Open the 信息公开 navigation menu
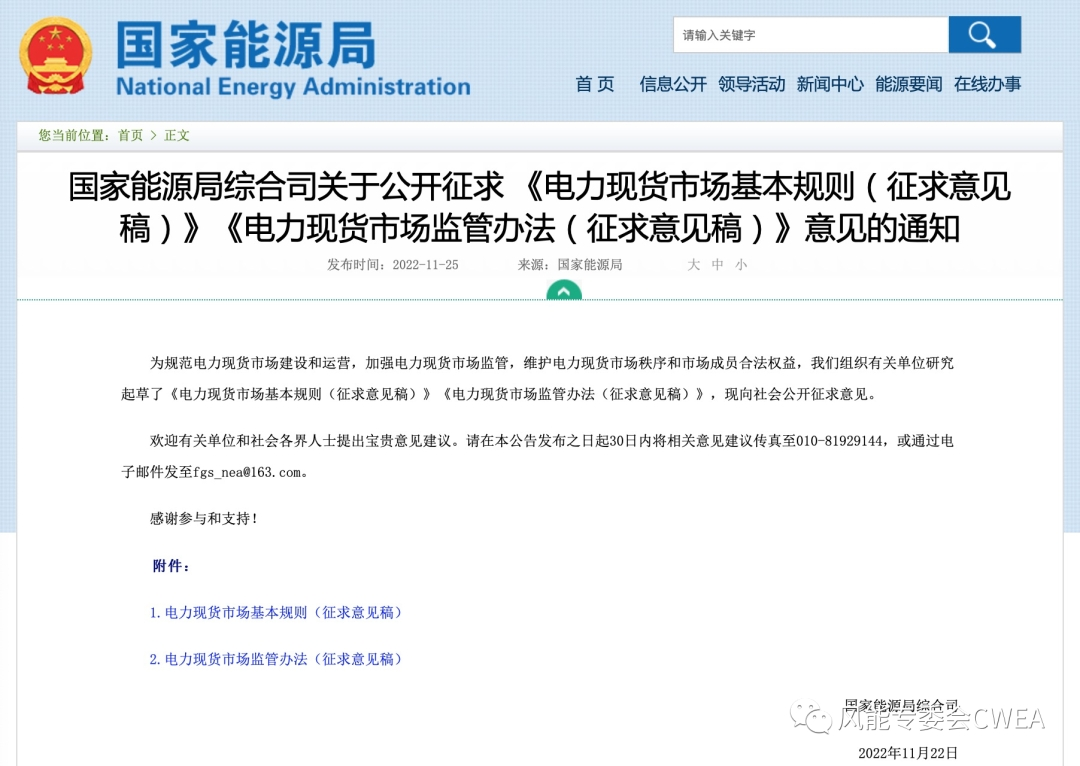Image resolution: width=1080 pixels, height=766 pixels. [673, 84]
